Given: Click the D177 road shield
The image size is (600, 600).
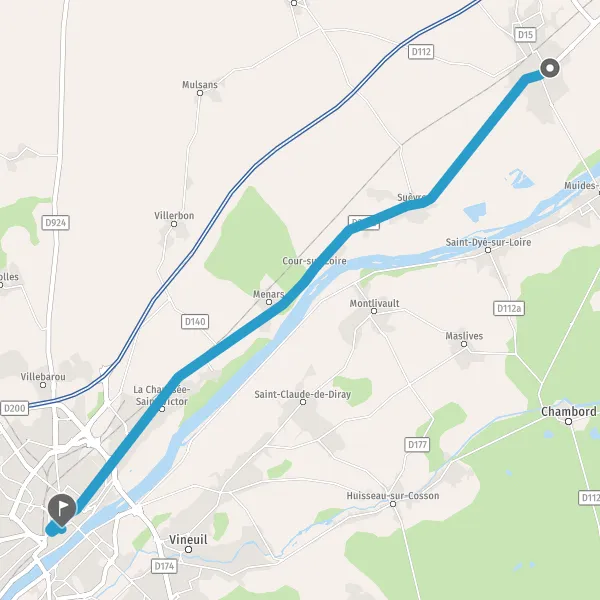Looking at the screenshot, I should click(x=417, y=444).
